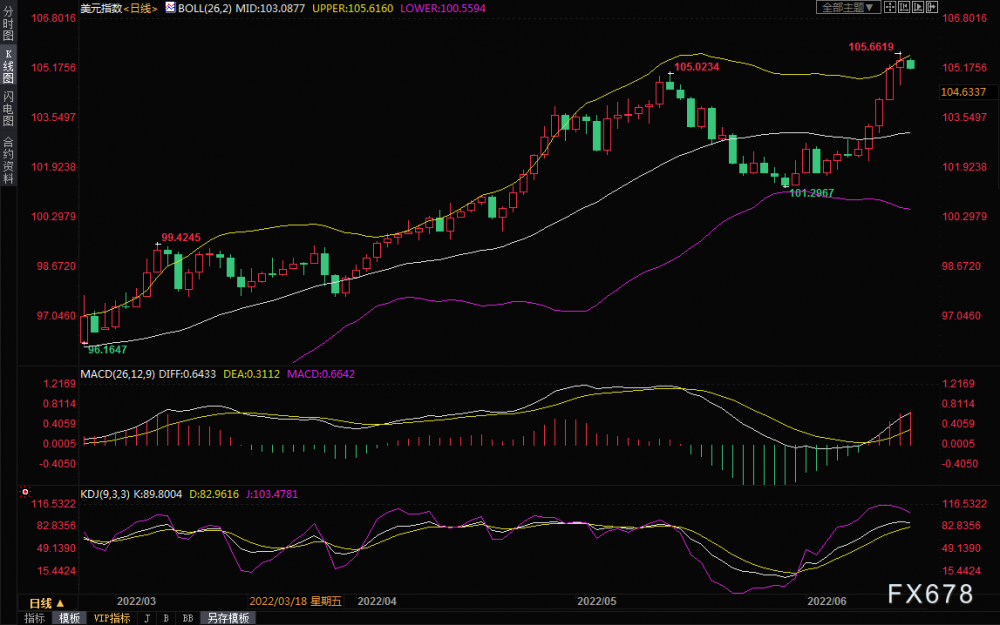
Task: Click the 99.4245 price label
Action: pyautogui.click(x=180, y=237)
